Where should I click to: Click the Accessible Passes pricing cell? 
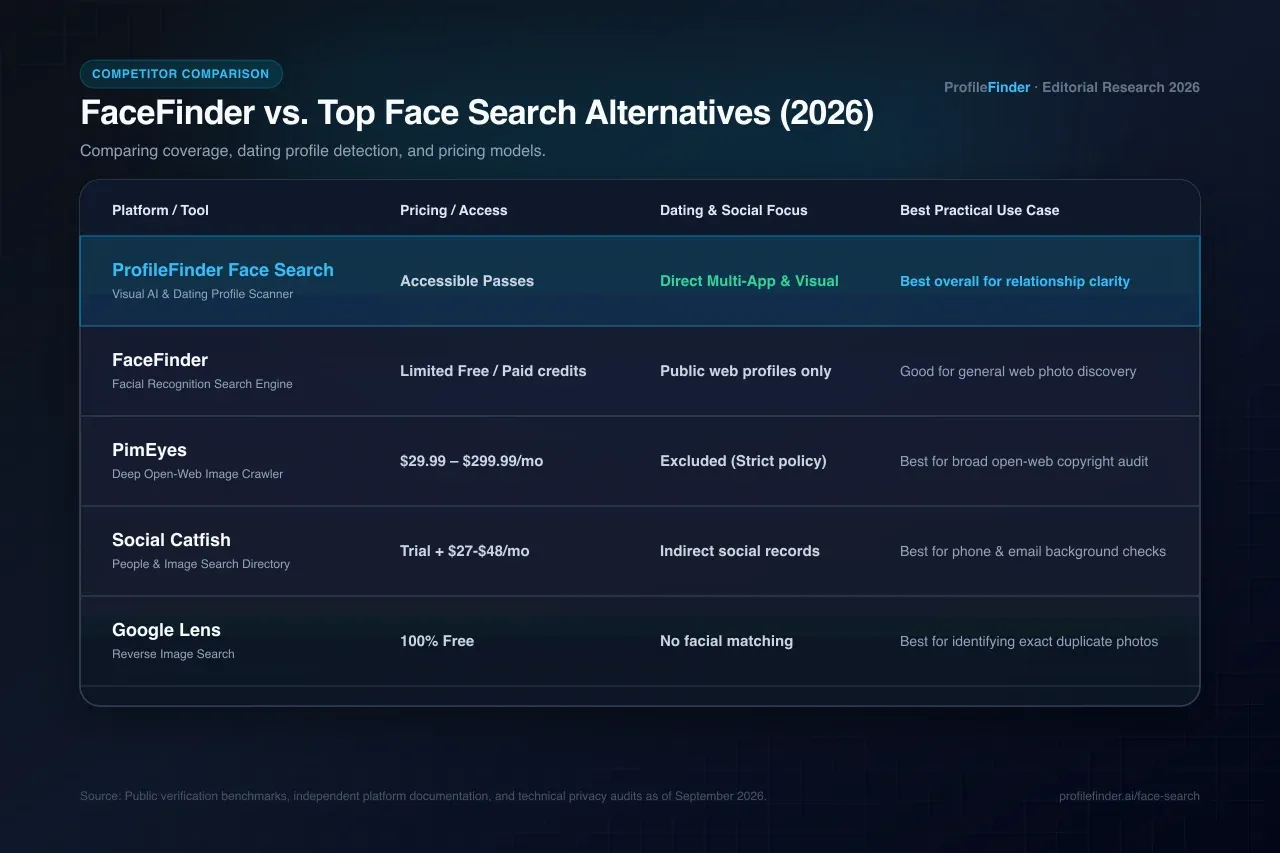[x=467, y=281]
